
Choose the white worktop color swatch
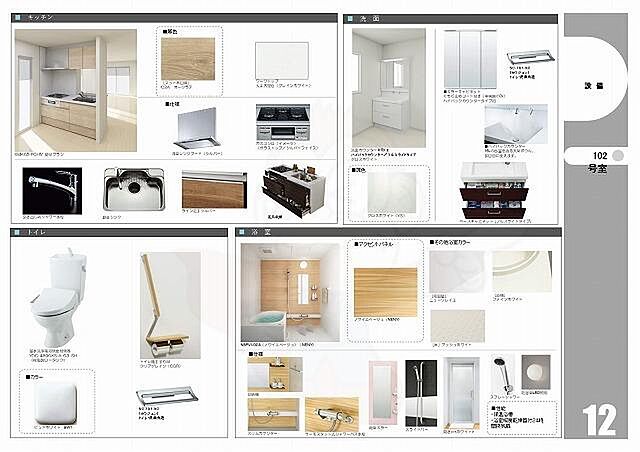point(282,60)
